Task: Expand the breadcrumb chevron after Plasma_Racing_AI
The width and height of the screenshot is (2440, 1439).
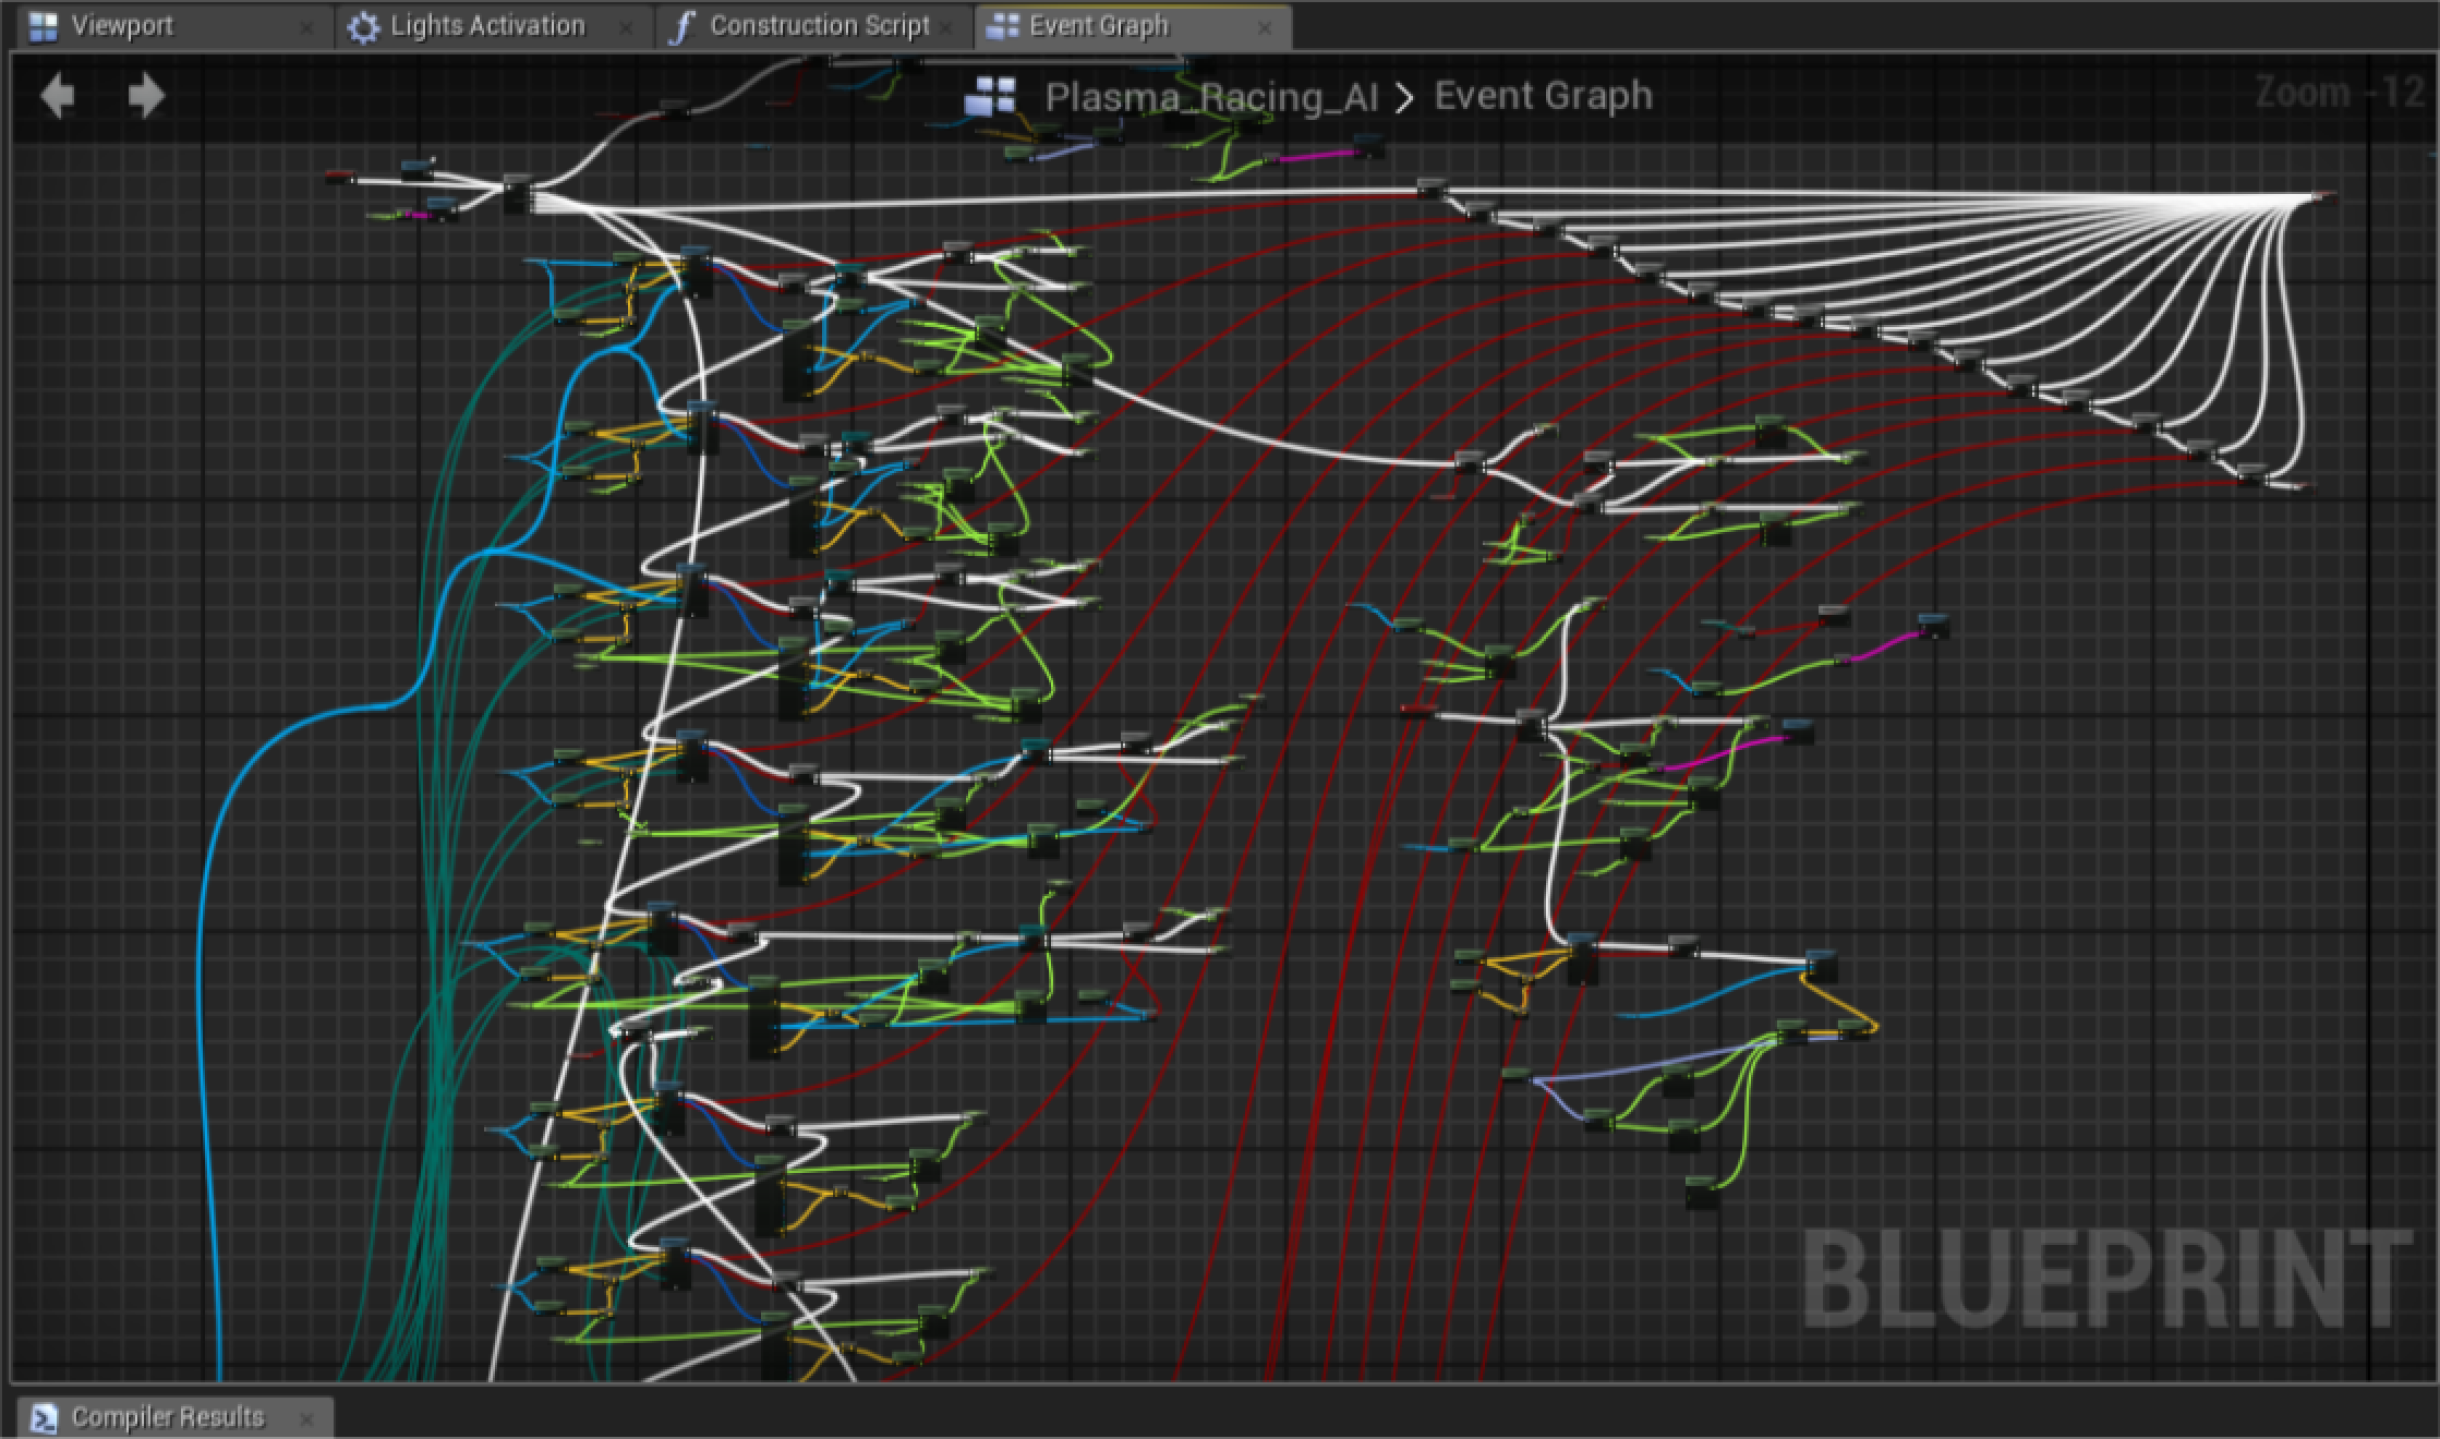Action: point(1405,98)
